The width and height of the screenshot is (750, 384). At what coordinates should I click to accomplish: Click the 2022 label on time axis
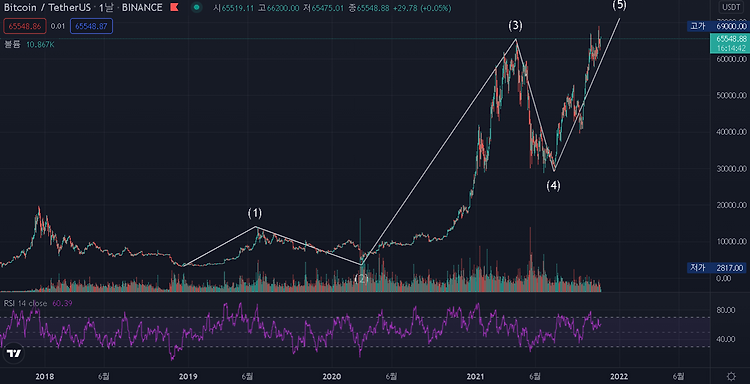pos(620,376)
